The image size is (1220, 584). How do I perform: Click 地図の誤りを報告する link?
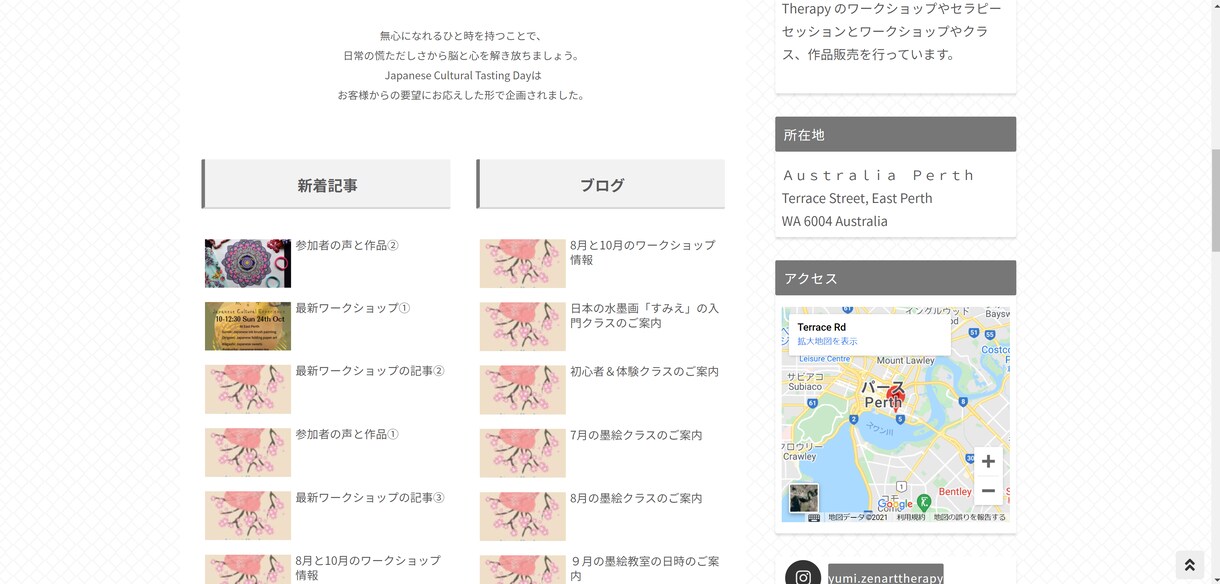[x=970, y=518]
